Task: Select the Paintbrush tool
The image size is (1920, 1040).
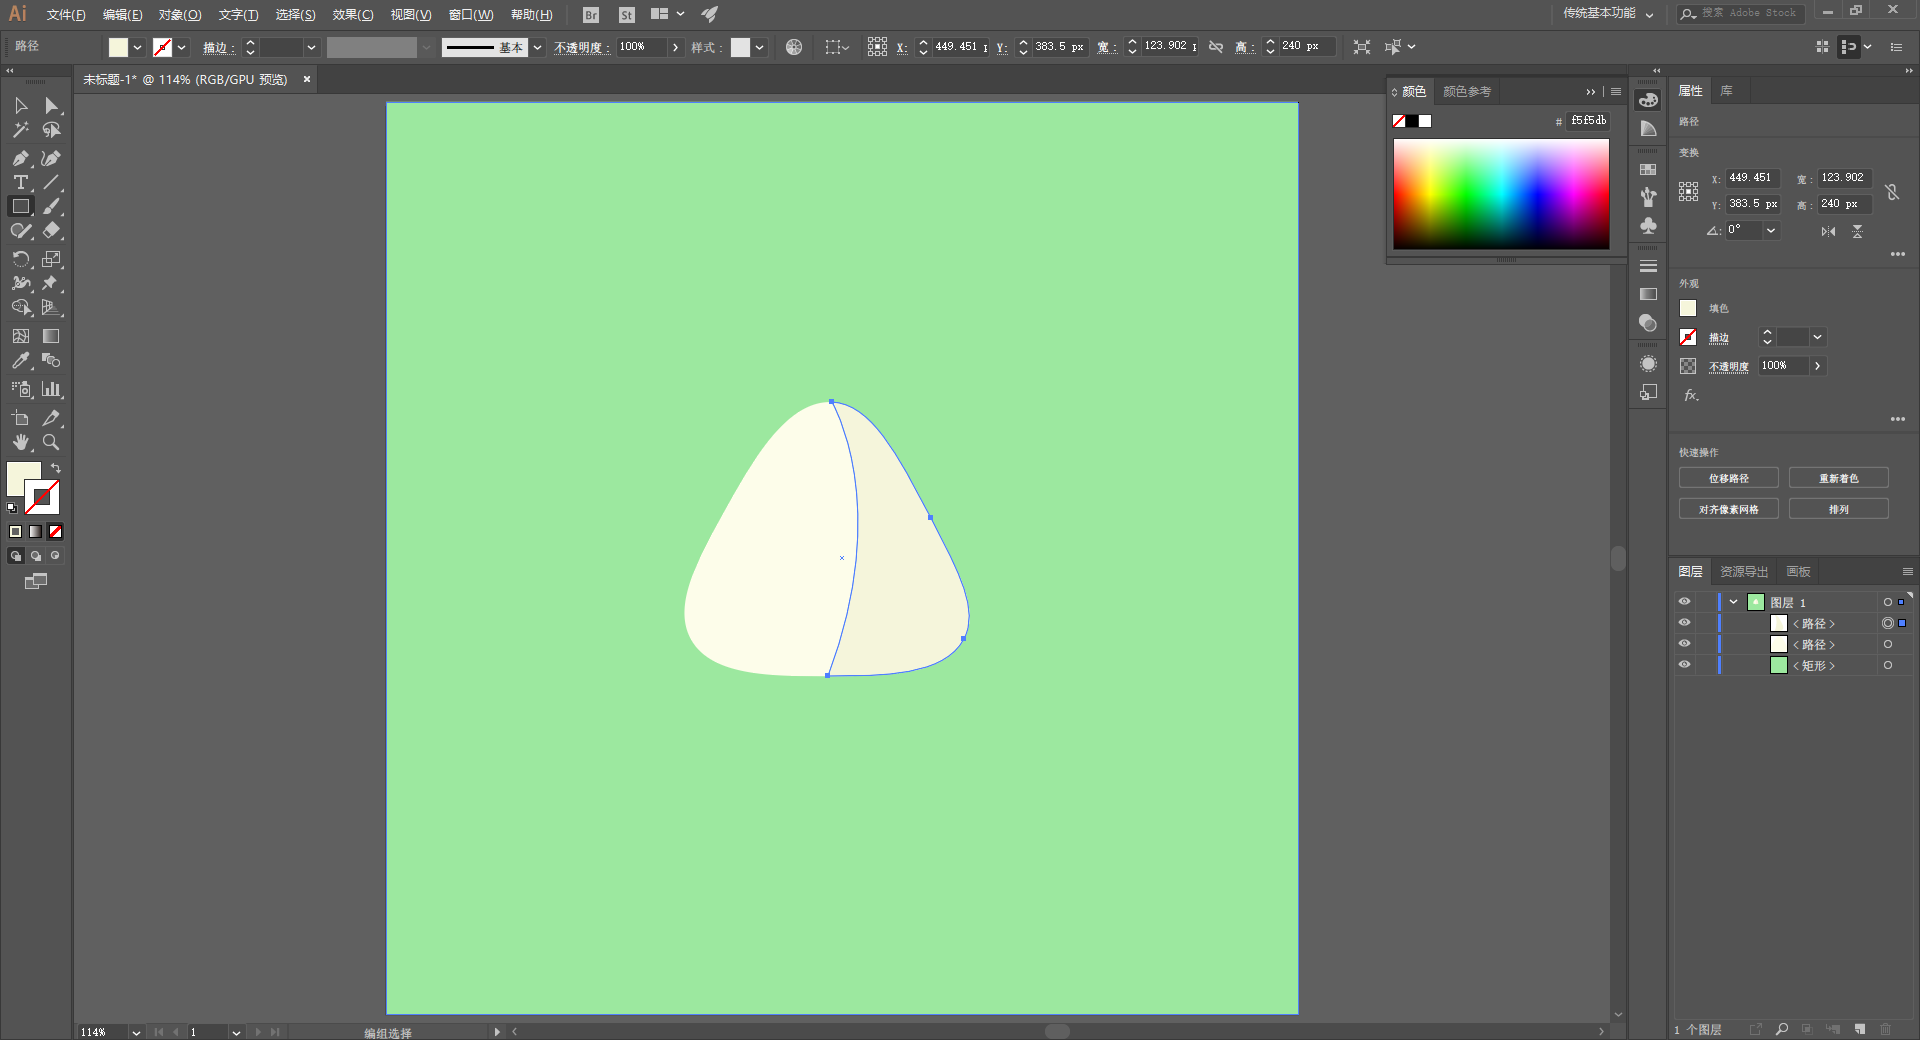Action: [x=51, y=206]
